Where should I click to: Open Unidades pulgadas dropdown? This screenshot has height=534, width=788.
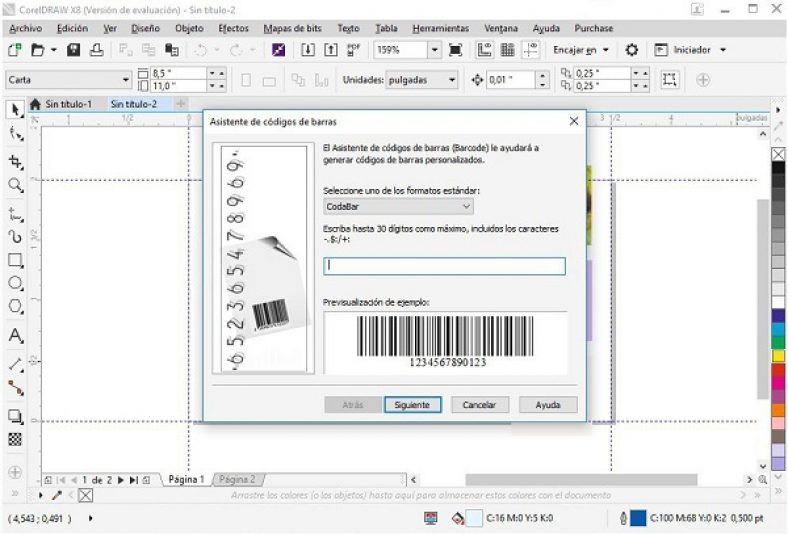(x=452, y=79)
